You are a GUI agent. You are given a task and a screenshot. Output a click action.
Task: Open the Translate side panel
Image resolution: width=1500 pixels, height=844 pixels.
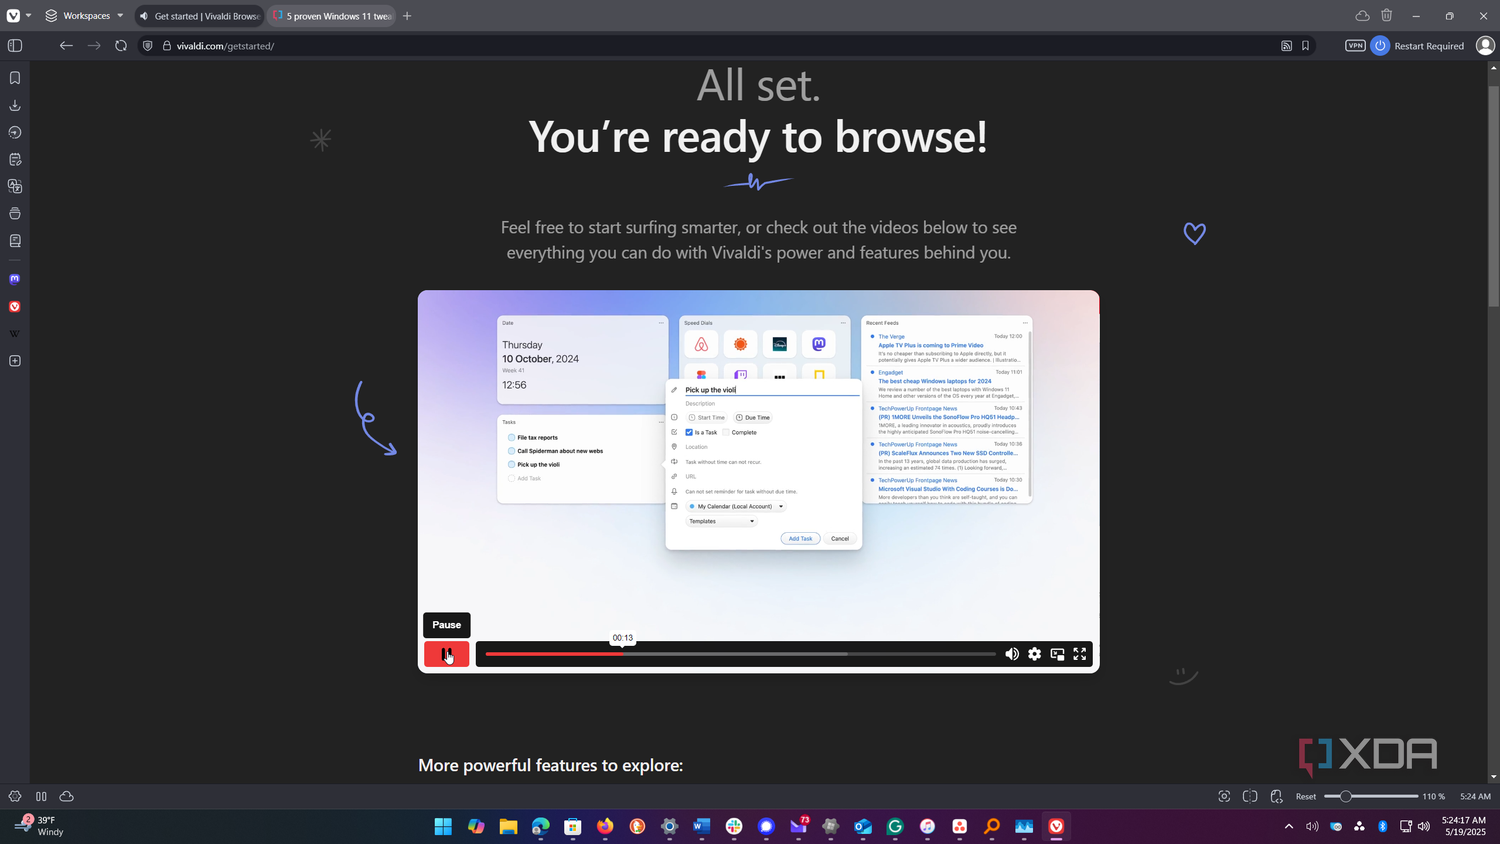pos(15,186)
